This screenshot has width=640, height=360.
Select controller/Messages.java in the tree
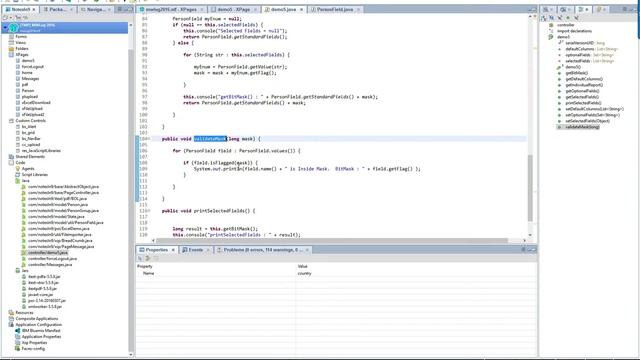50,264
